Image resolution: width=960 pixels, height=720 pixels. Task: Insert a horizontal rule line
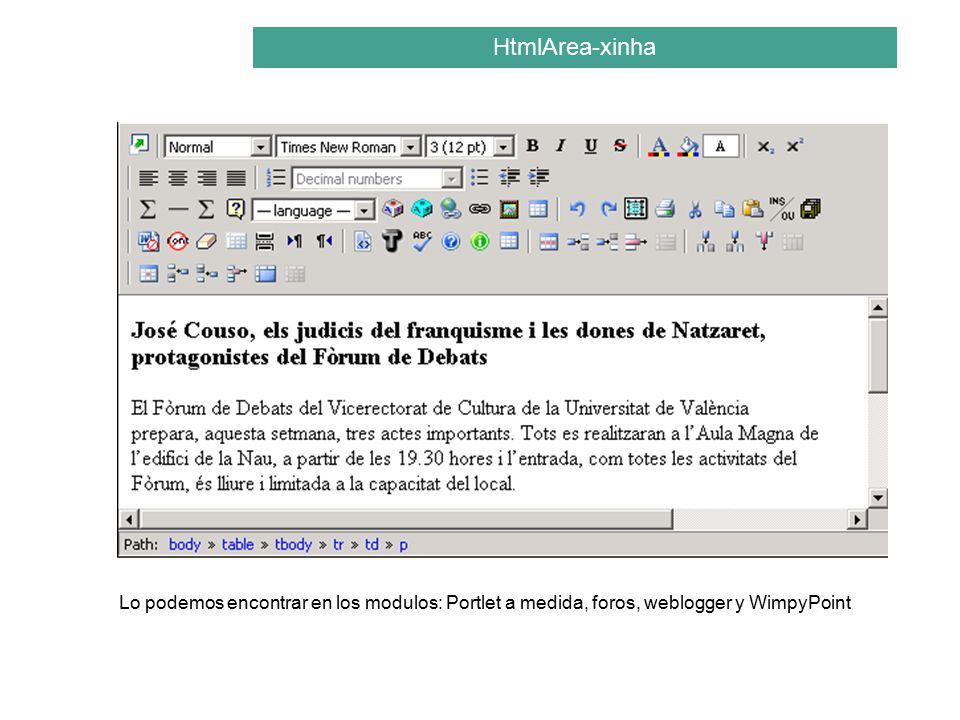[x=178, y=209]
